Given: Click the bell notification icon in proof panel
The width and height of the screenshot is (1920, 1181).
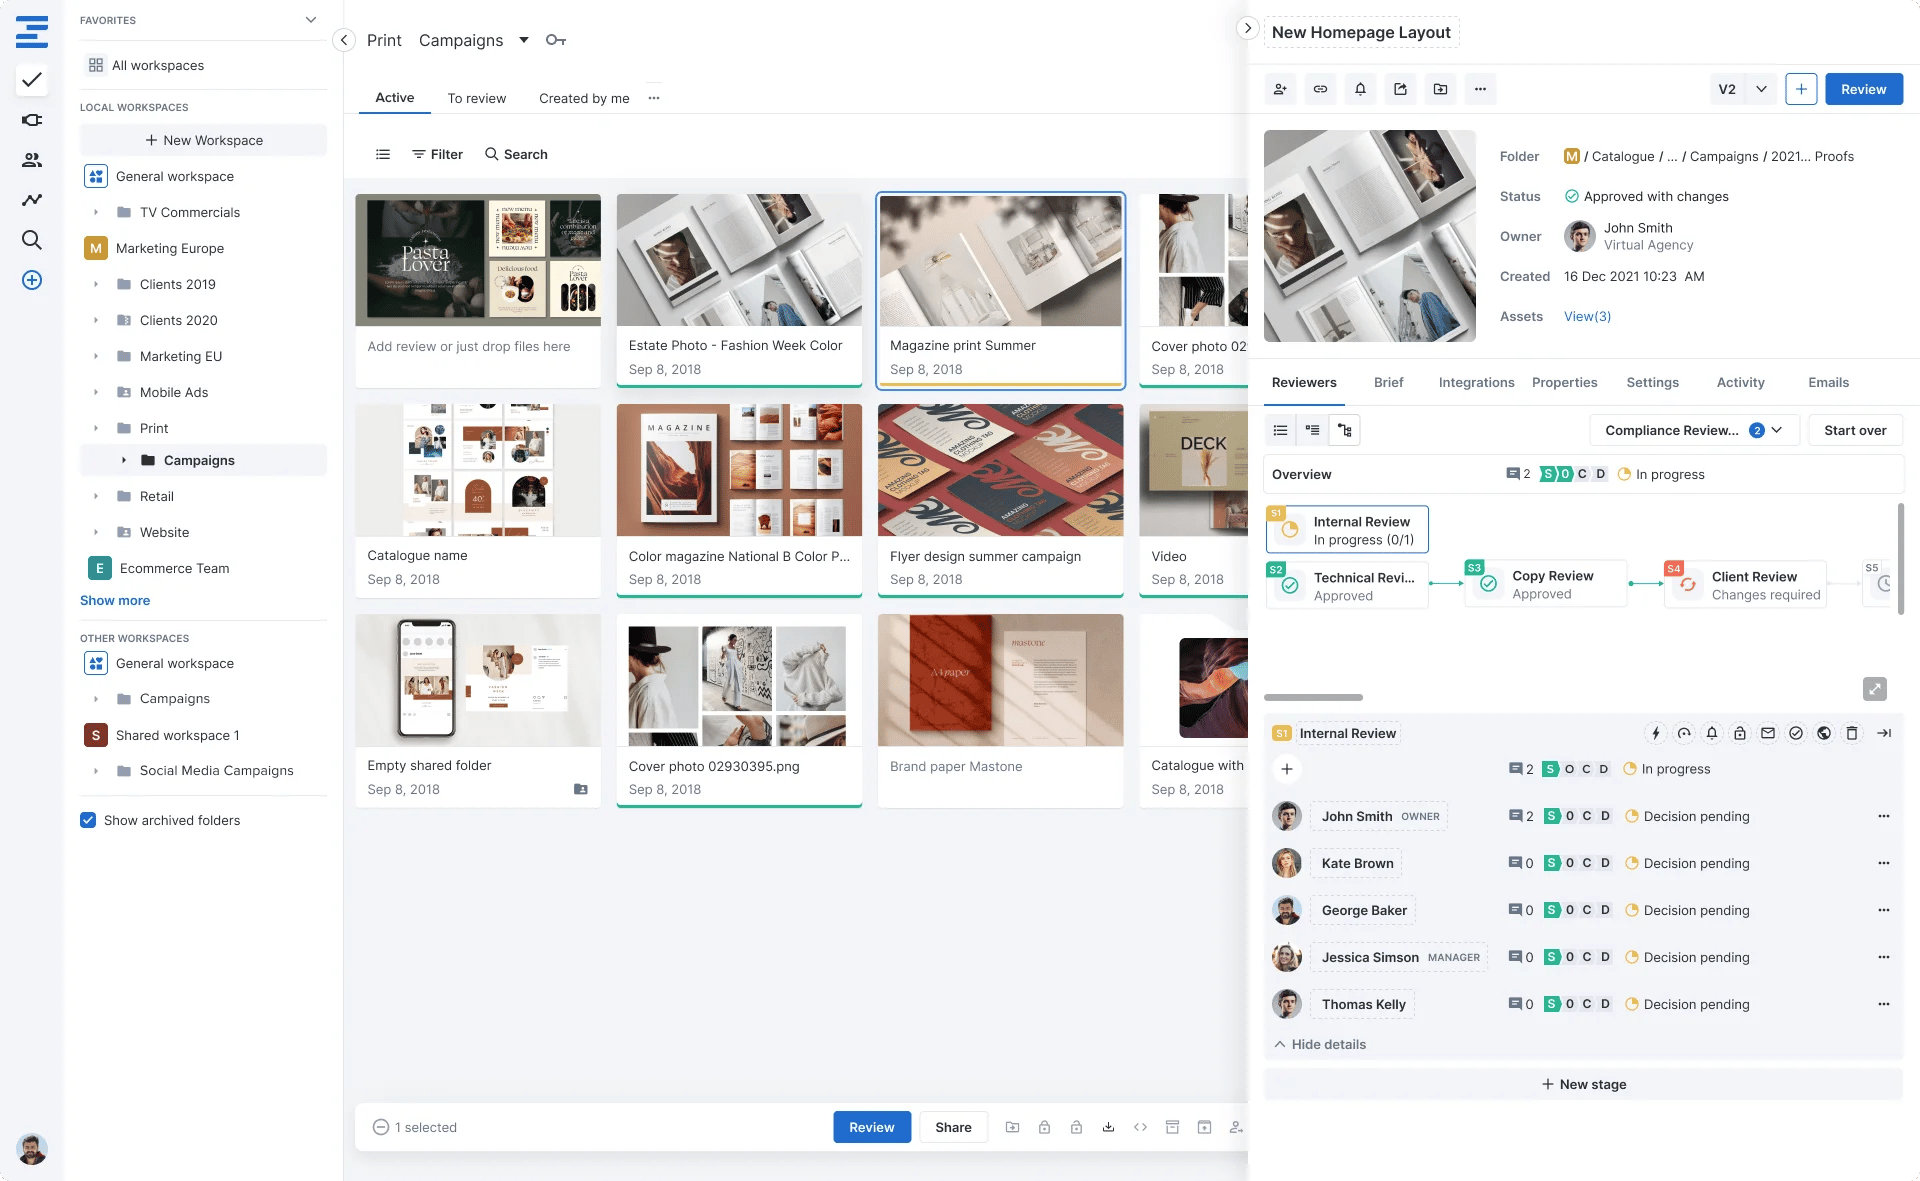Looking at the screenshot, I should coord(1360,89).
